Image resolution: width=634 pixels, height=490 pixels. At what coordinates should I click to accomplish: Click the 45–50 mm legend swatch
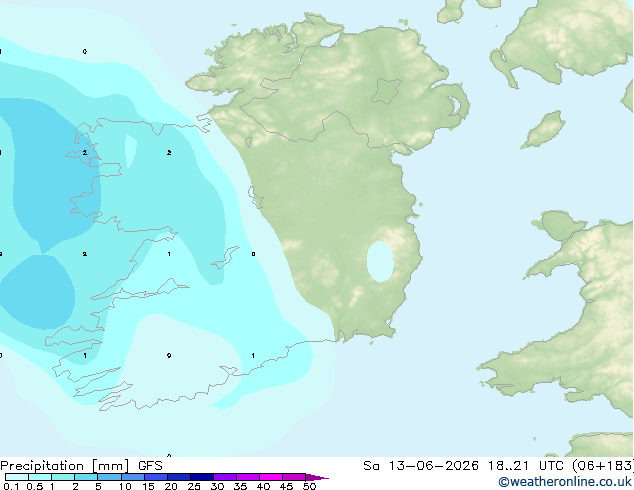[x=294, y=477]
